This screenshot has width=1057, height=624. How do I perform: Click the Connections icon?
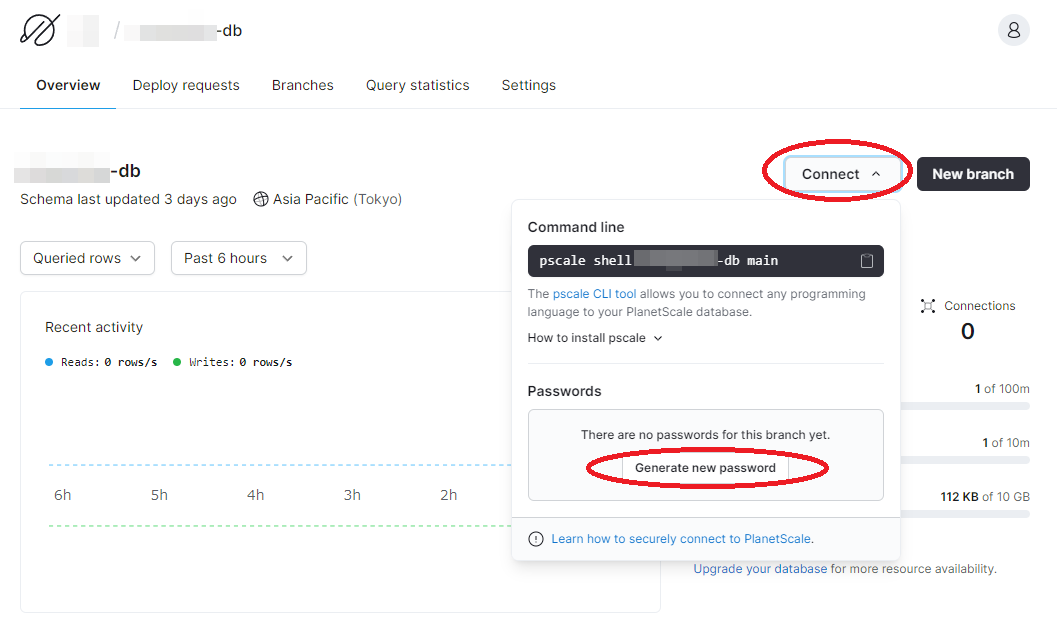(x=928, y=306)
